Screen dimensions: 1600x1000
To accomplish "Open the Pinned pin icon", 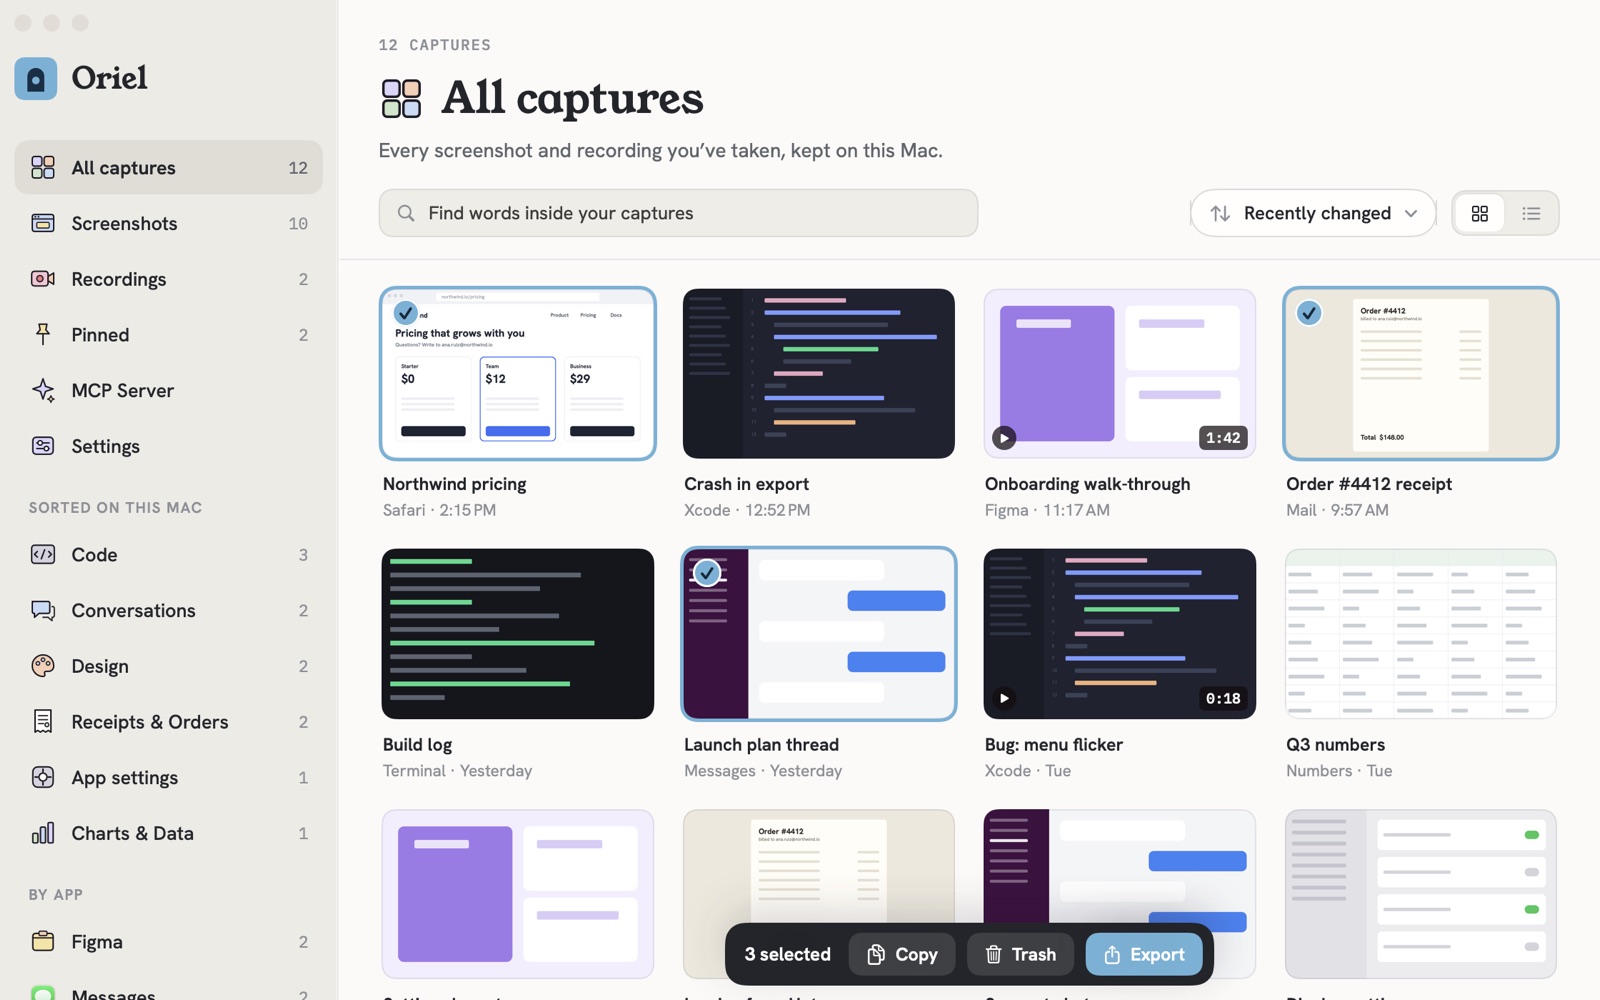I will (43, 334).
